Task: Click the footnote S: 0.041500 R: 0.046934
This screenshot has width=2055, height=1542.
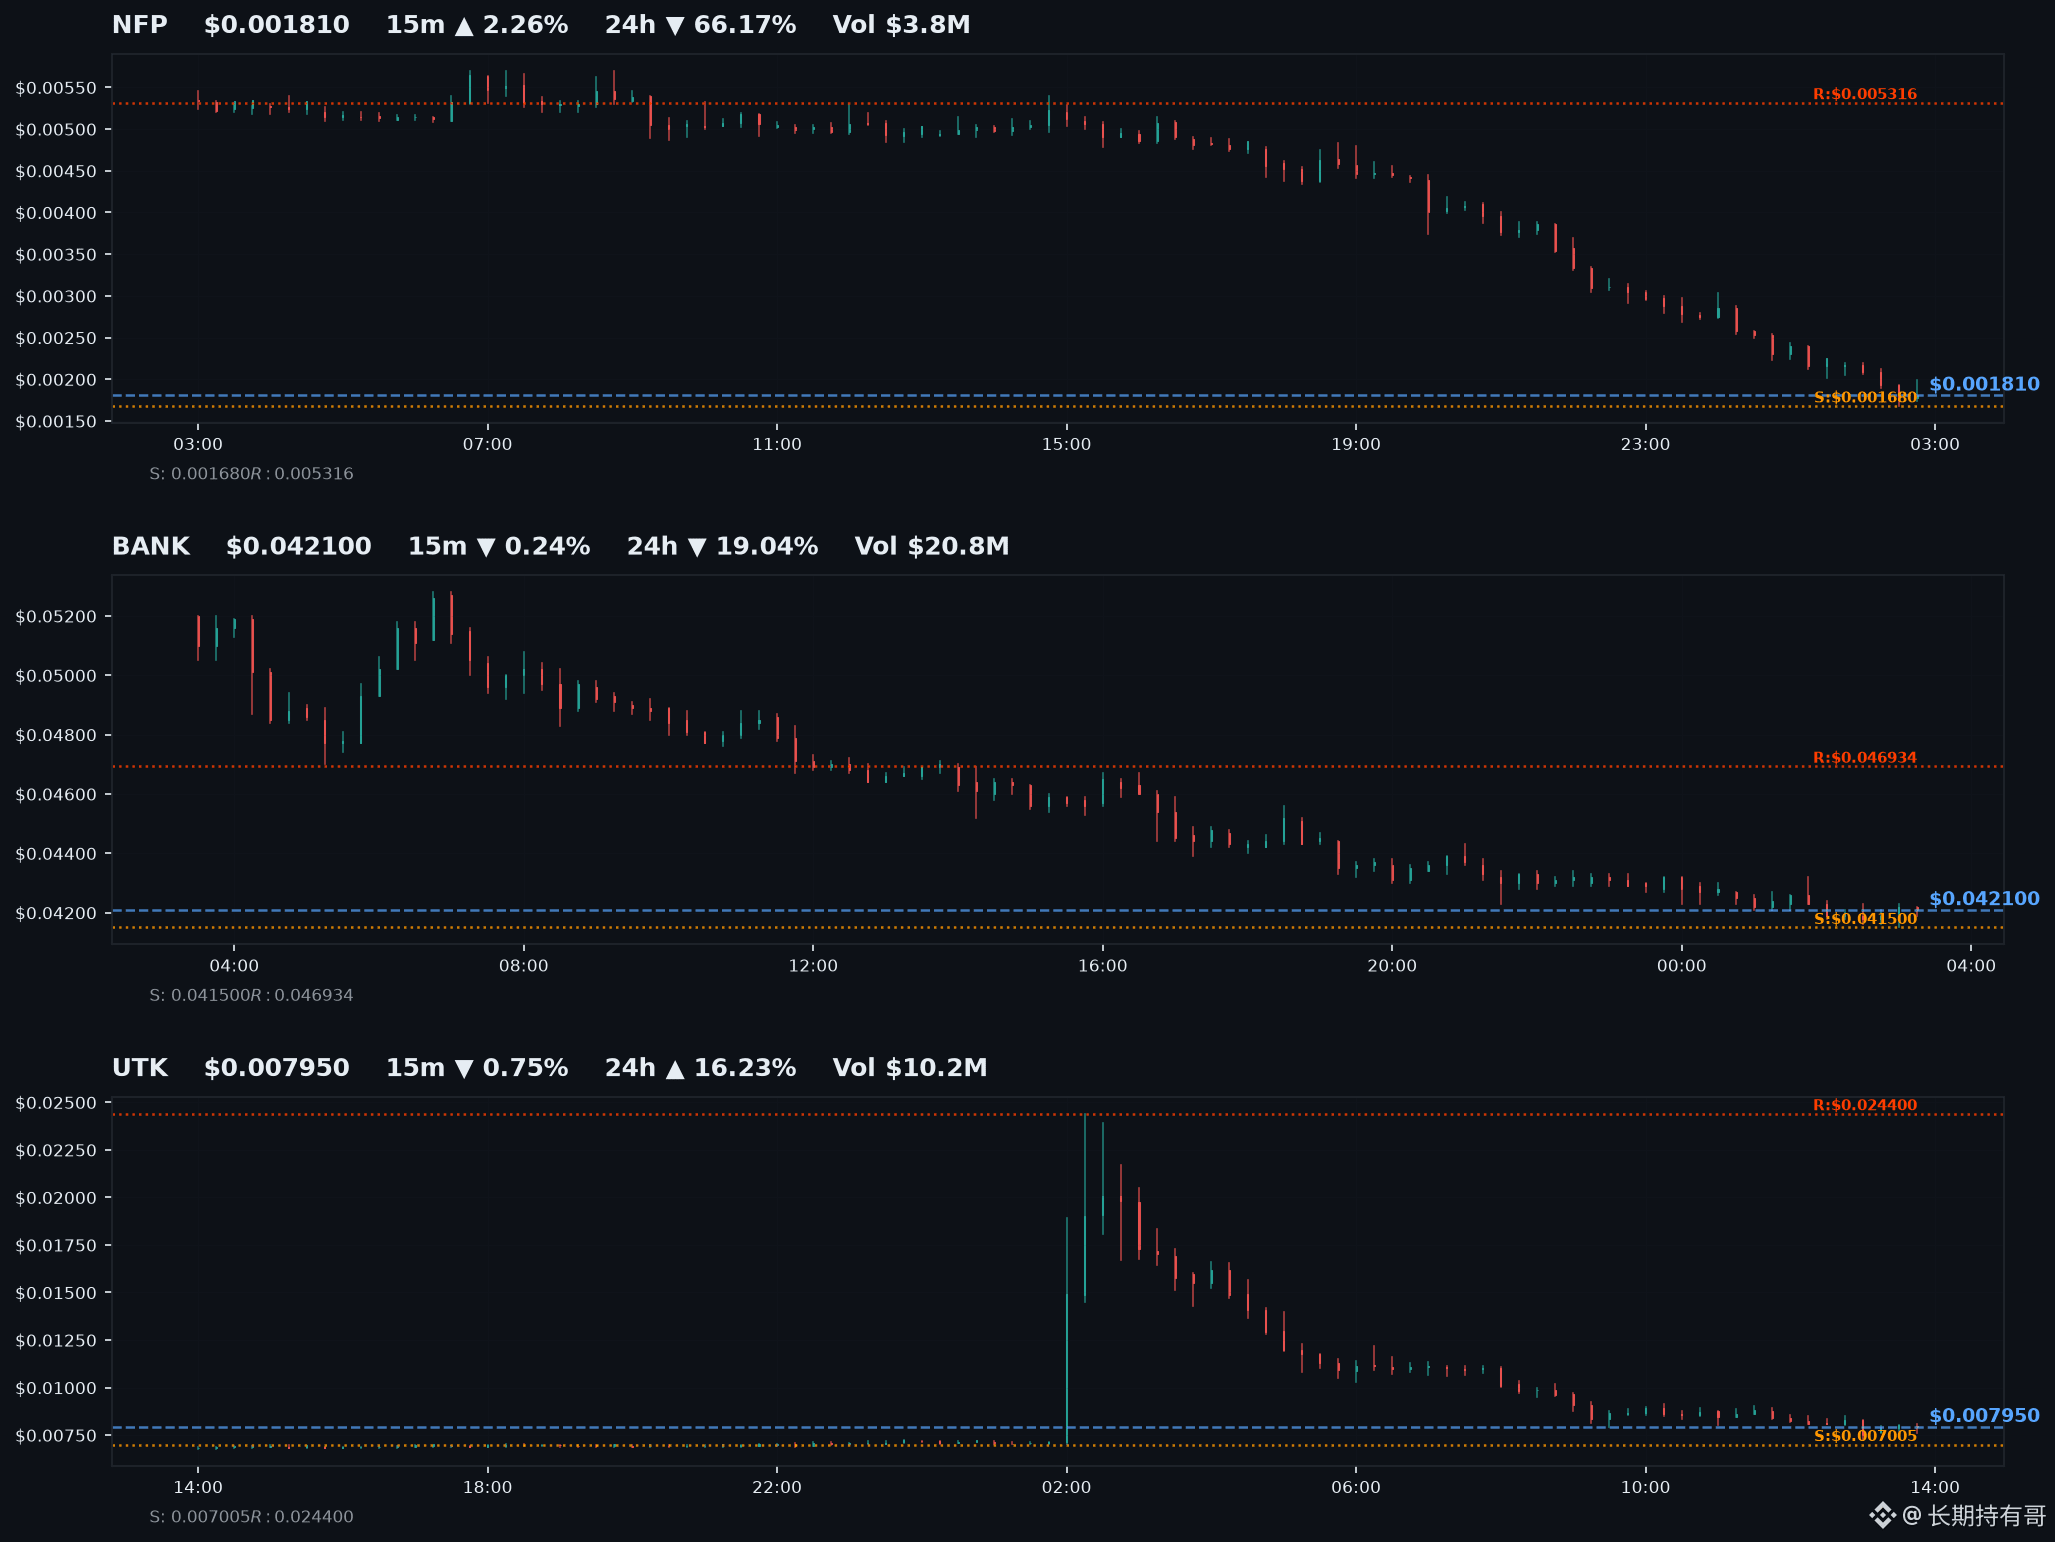Action: tap(251, 996)
